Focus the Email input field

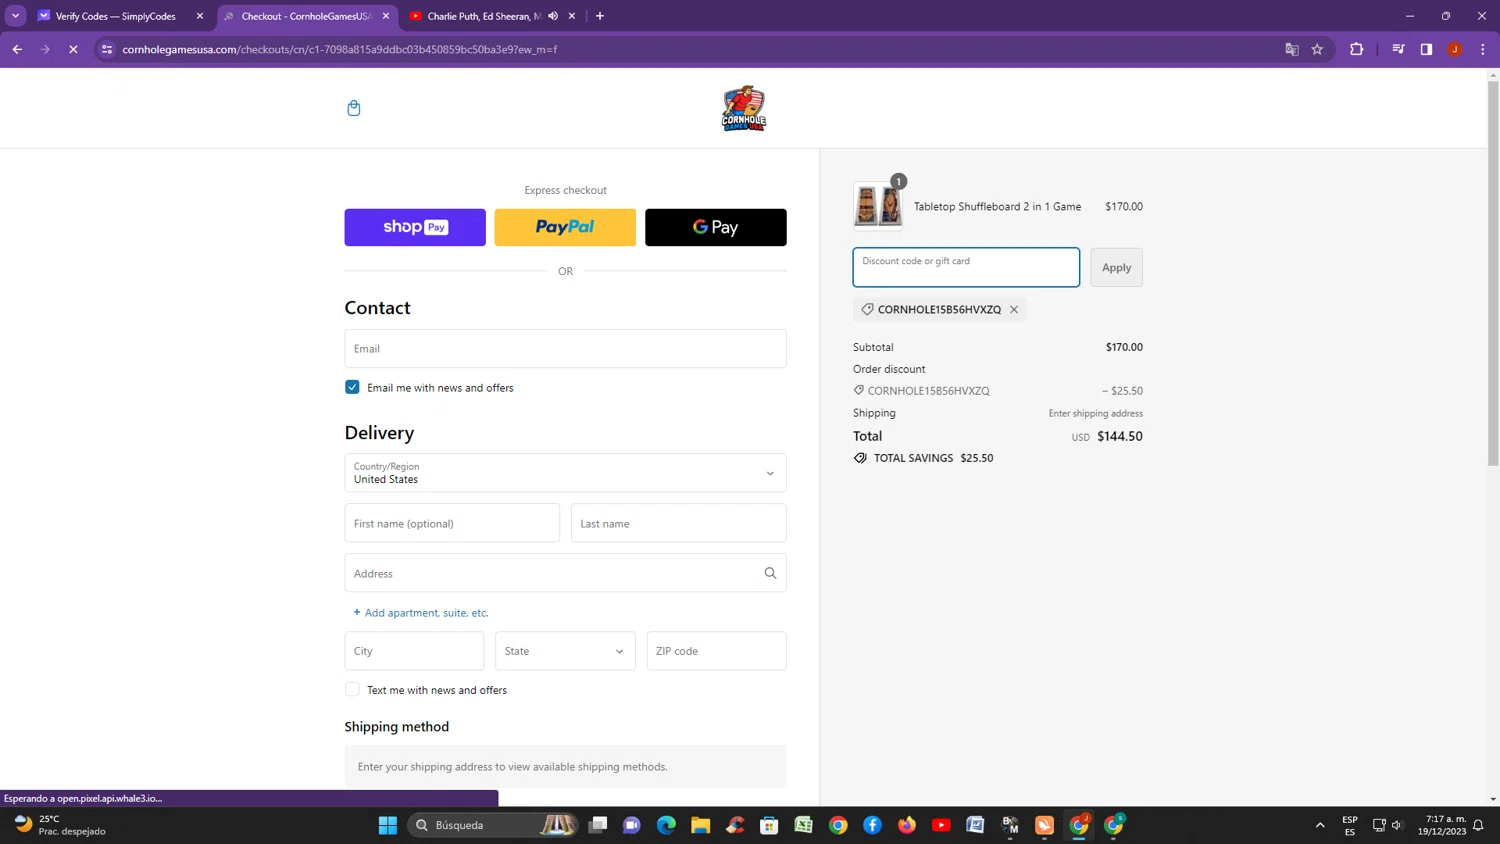(x=565, y=348)
